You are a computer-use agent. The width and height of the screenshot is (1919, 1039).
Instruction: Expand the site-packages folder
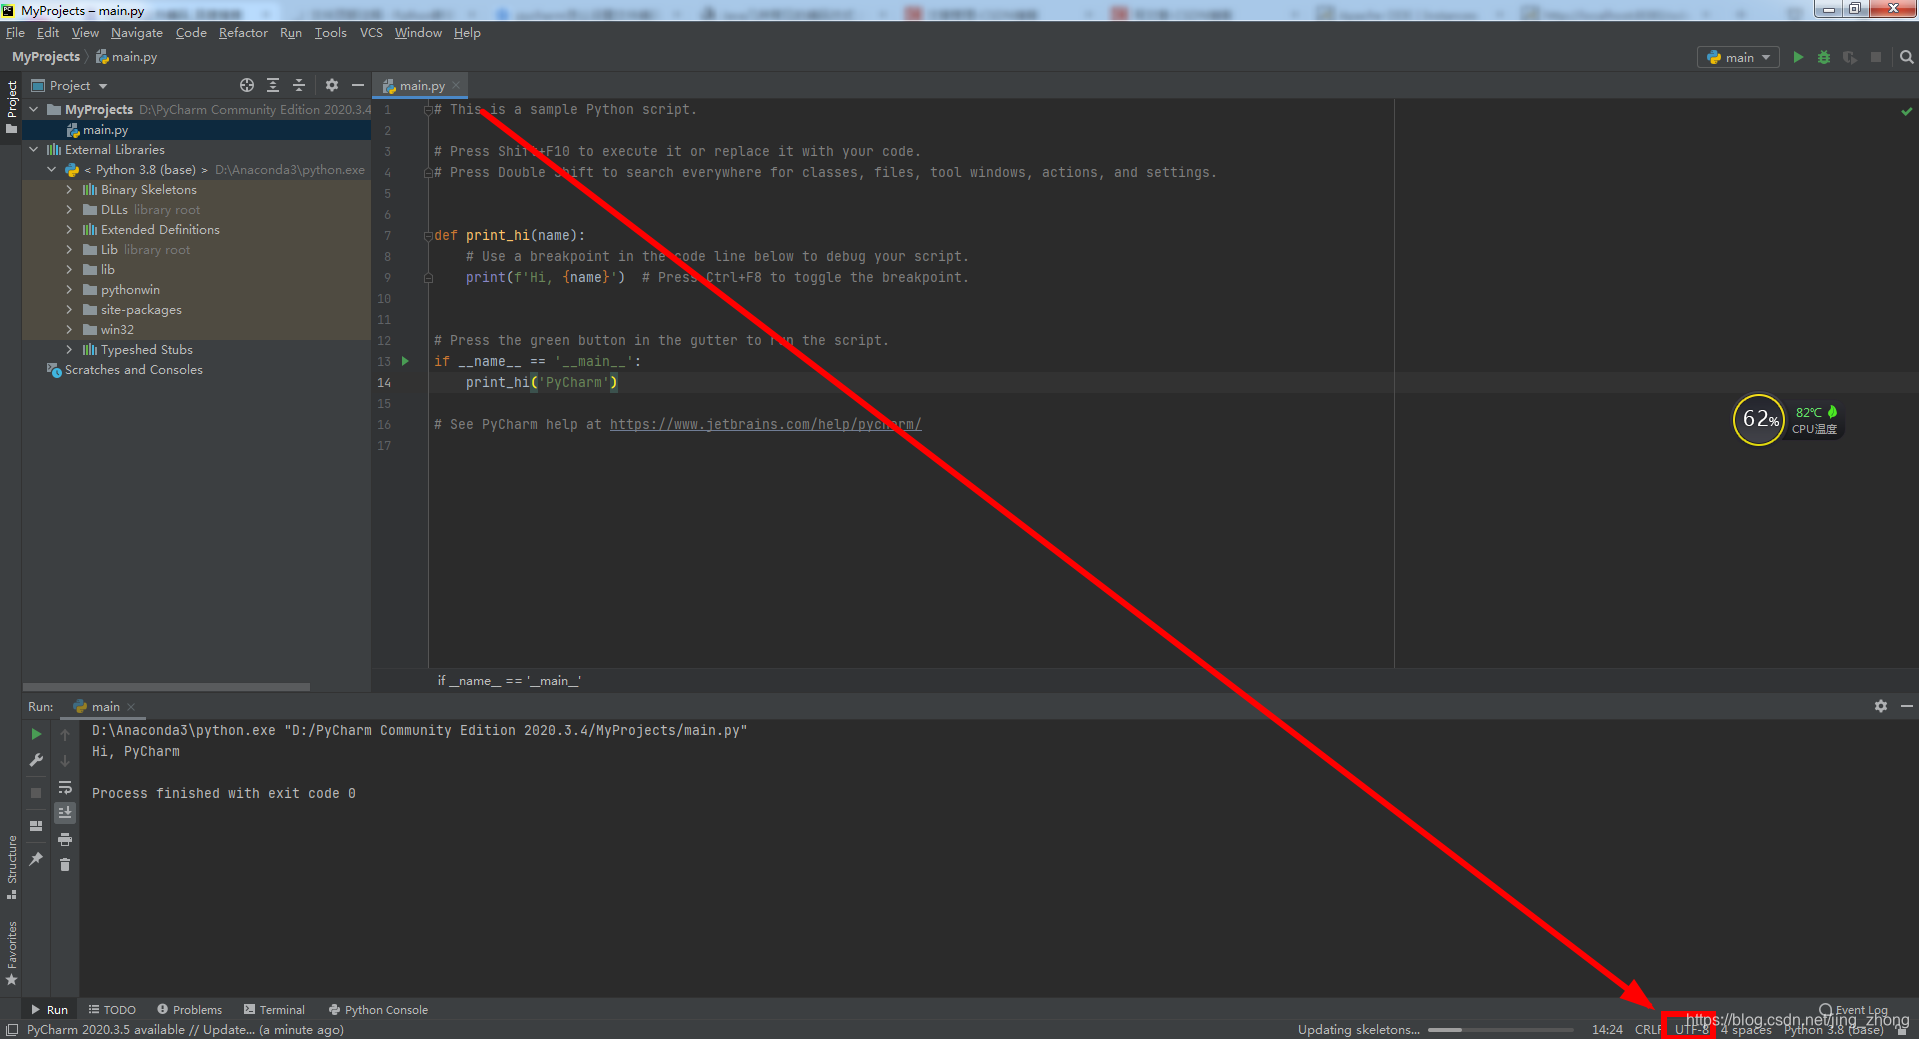pyautogui.click(x=69, y=310)
